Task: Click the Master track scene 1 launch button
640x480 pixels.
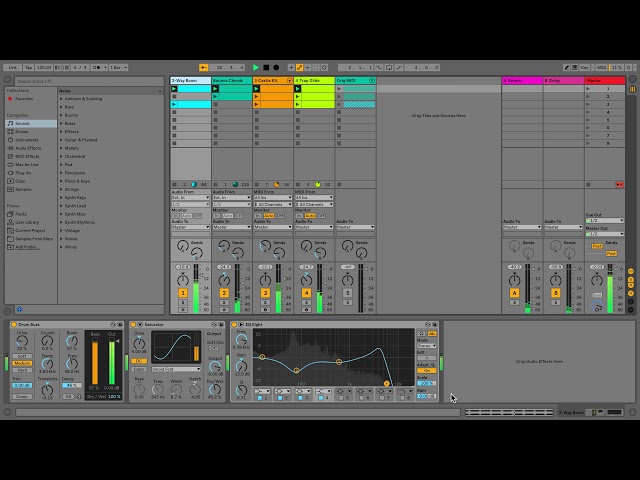Action: point(589,88)
